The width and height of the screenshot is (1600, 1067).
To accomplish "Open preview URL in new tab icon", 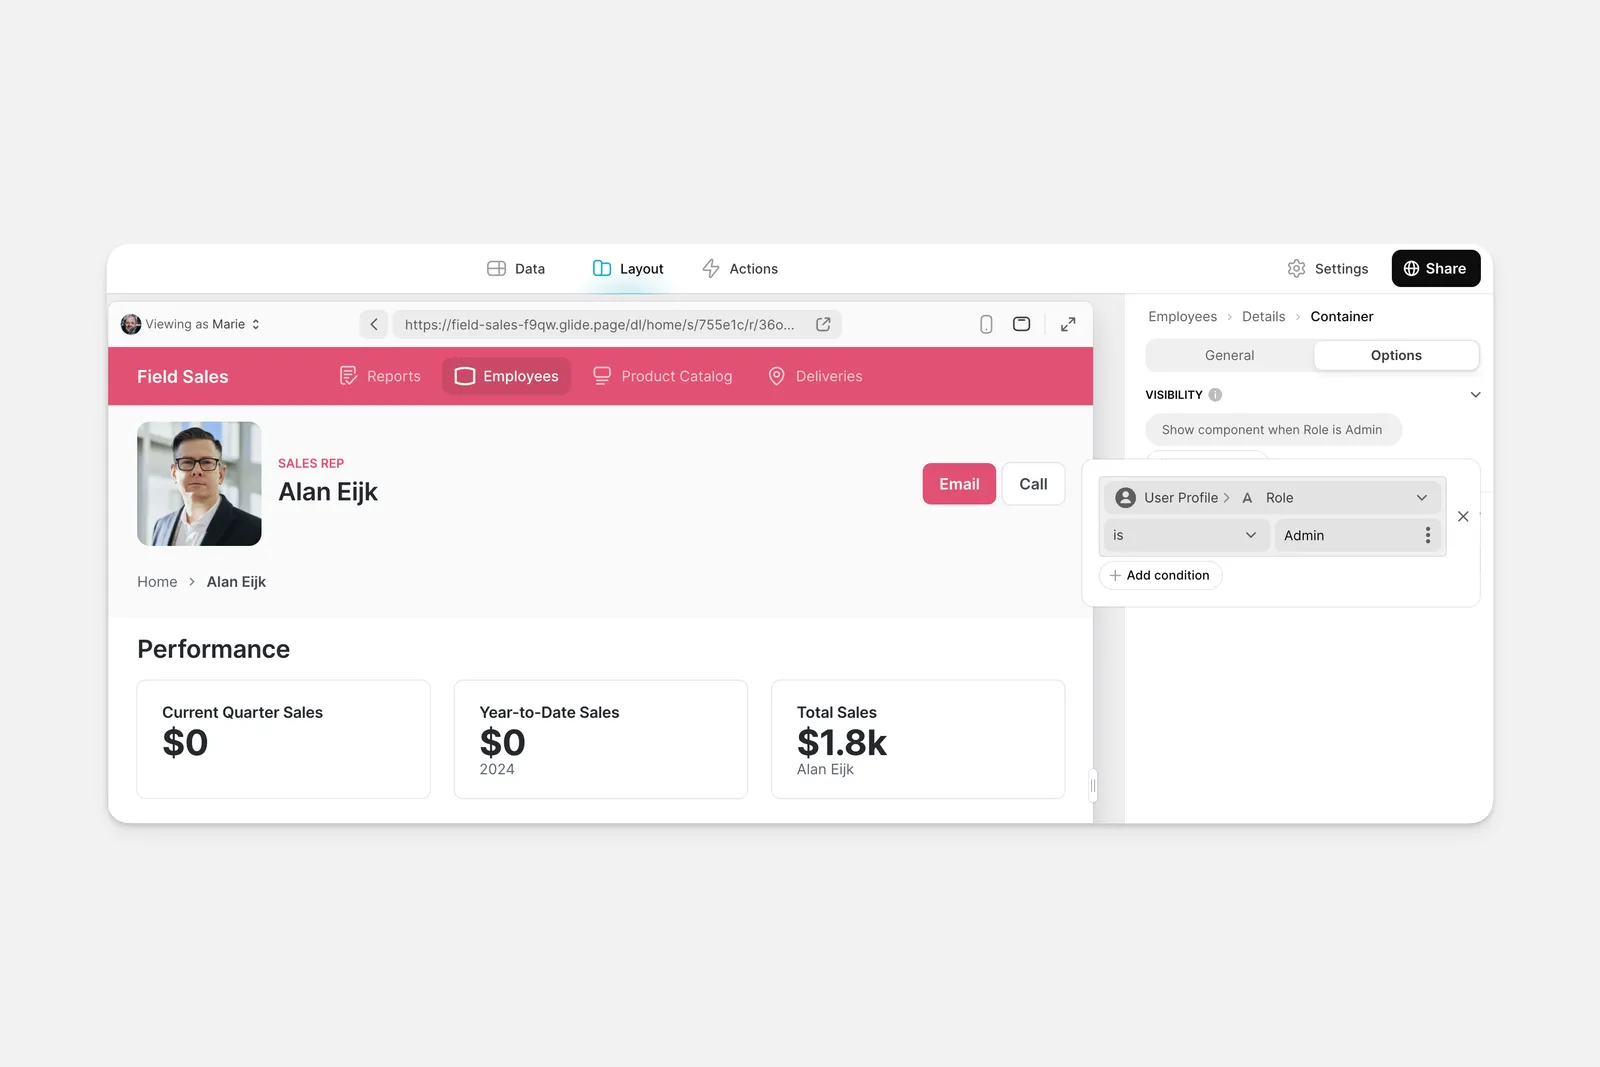I will pos(823,324).
